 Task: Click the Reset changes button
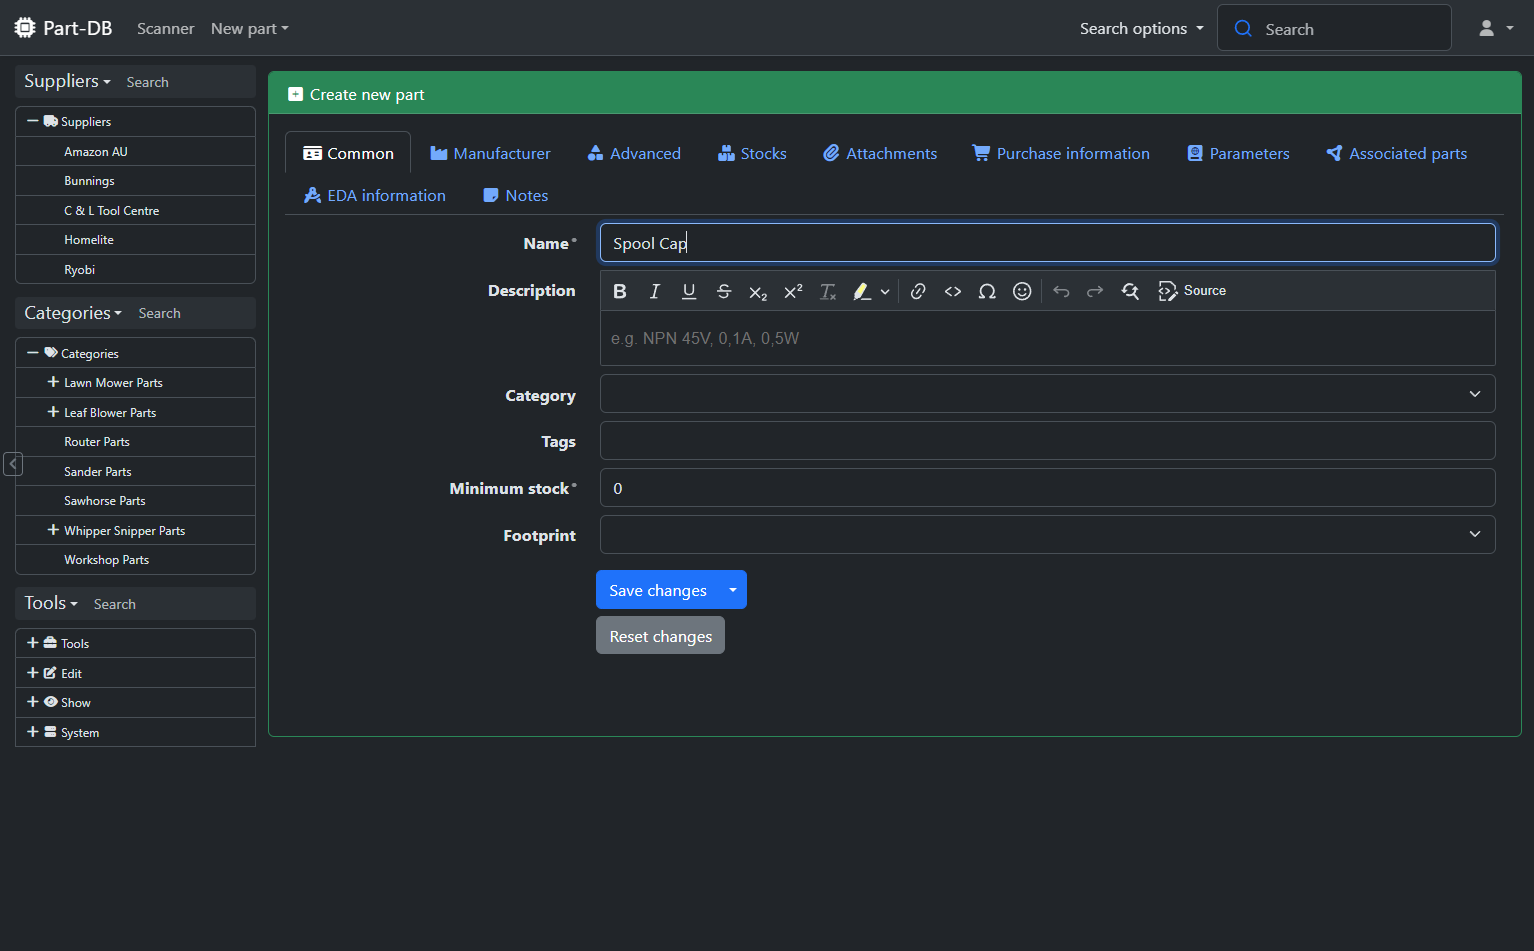click(660, 636)
